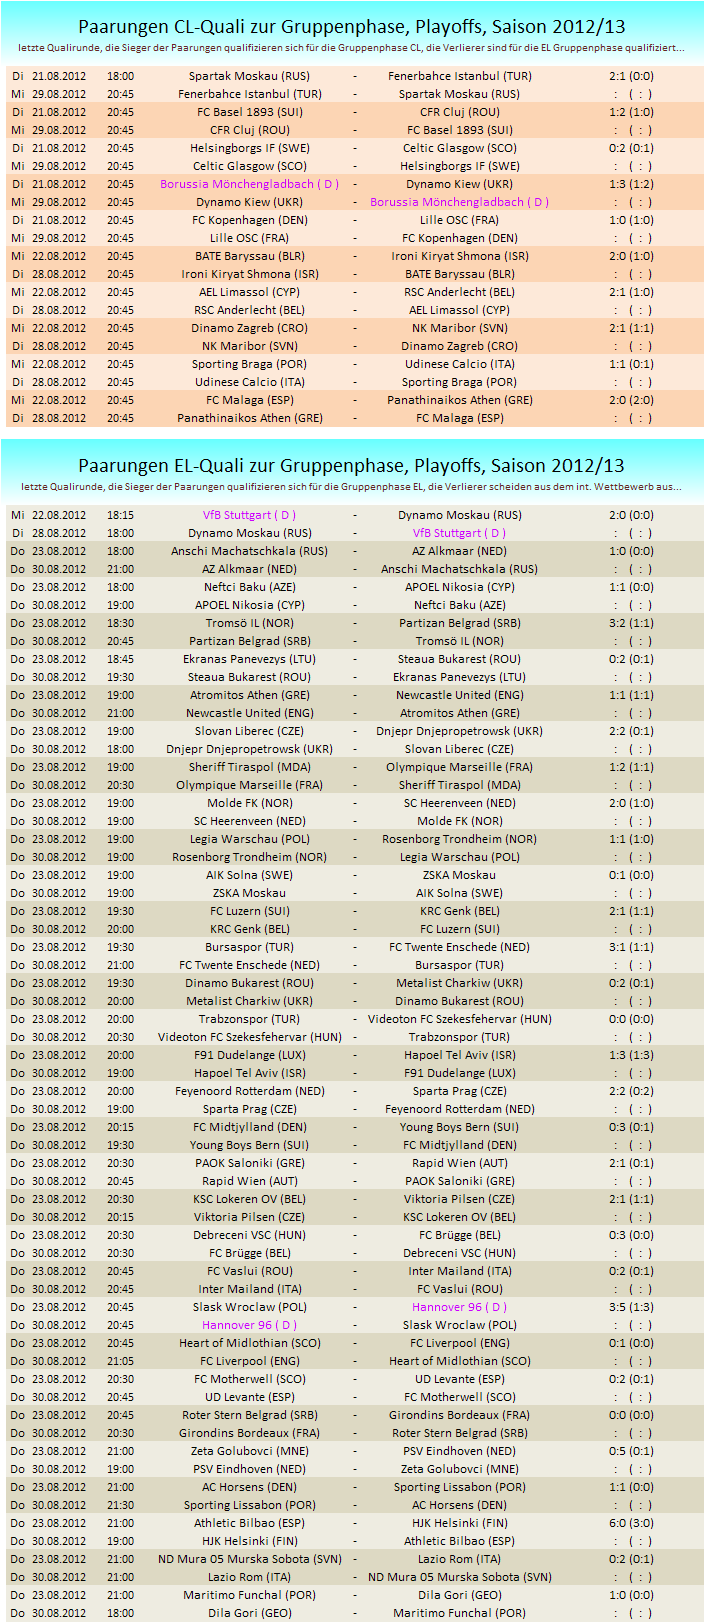Click the score '2:0 (1:0)' of Molde vs Heerenveen
This screenshot has height=1622, width=704.
click(632, 803)
